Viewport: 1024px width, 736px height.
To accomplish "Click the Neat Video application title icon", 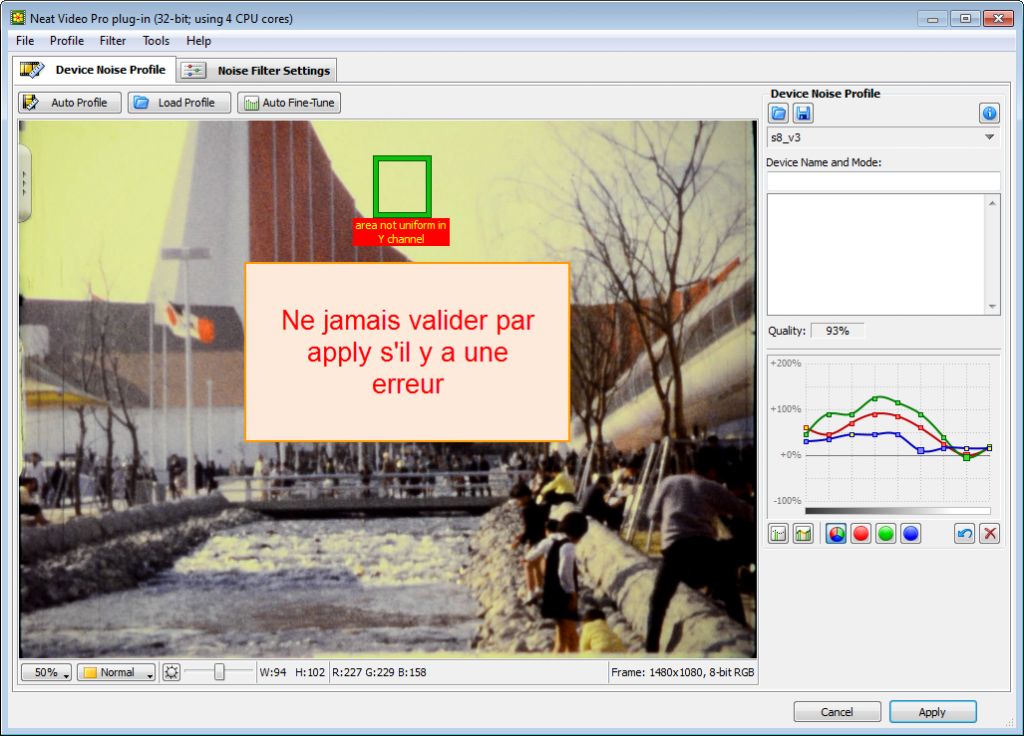I will click(x=18, y=18).
